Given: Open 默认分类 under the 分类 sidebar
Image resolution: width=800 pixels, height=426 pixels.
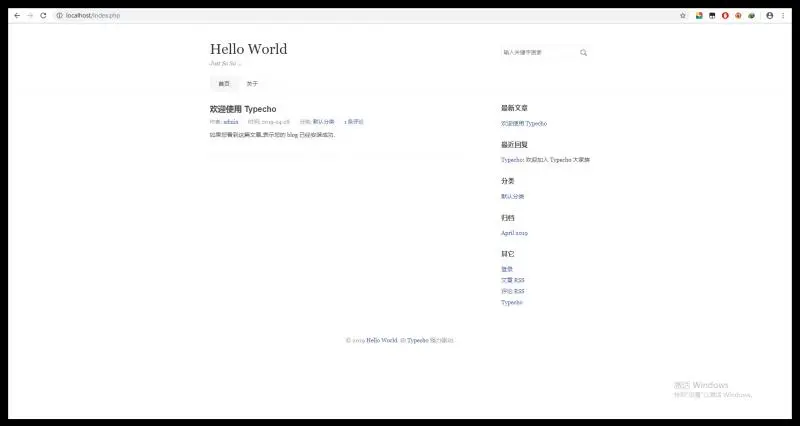Looking at the screenshot, I should 512,196.
